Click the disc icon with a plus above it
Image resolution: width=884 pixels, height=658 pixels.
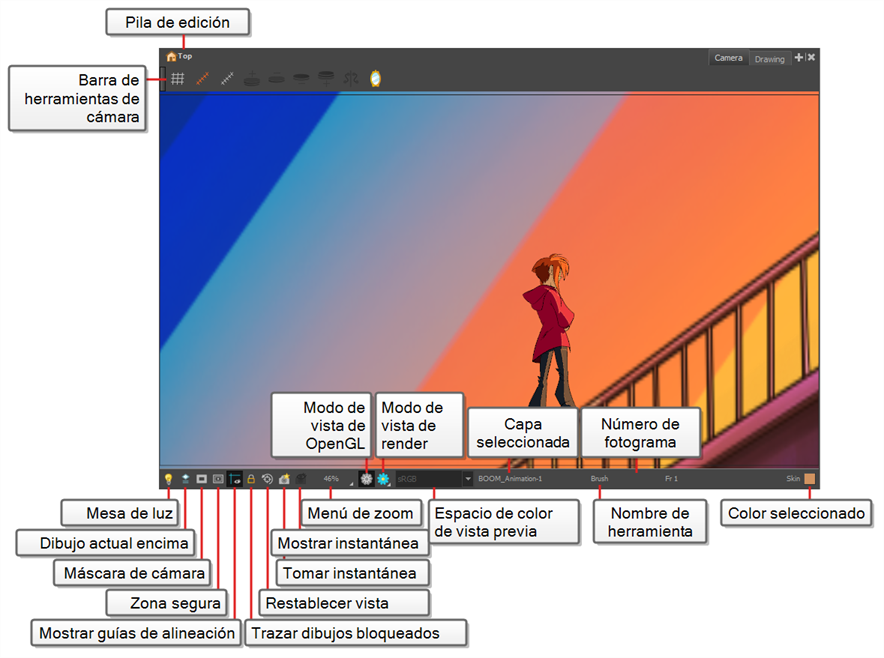coord(251,79)
